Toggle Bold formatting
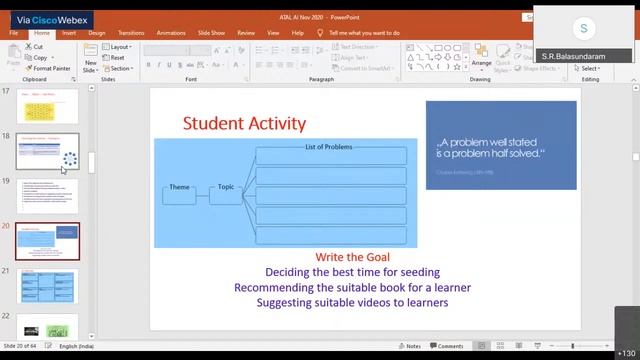640x360 pixels. coord(149,65)
